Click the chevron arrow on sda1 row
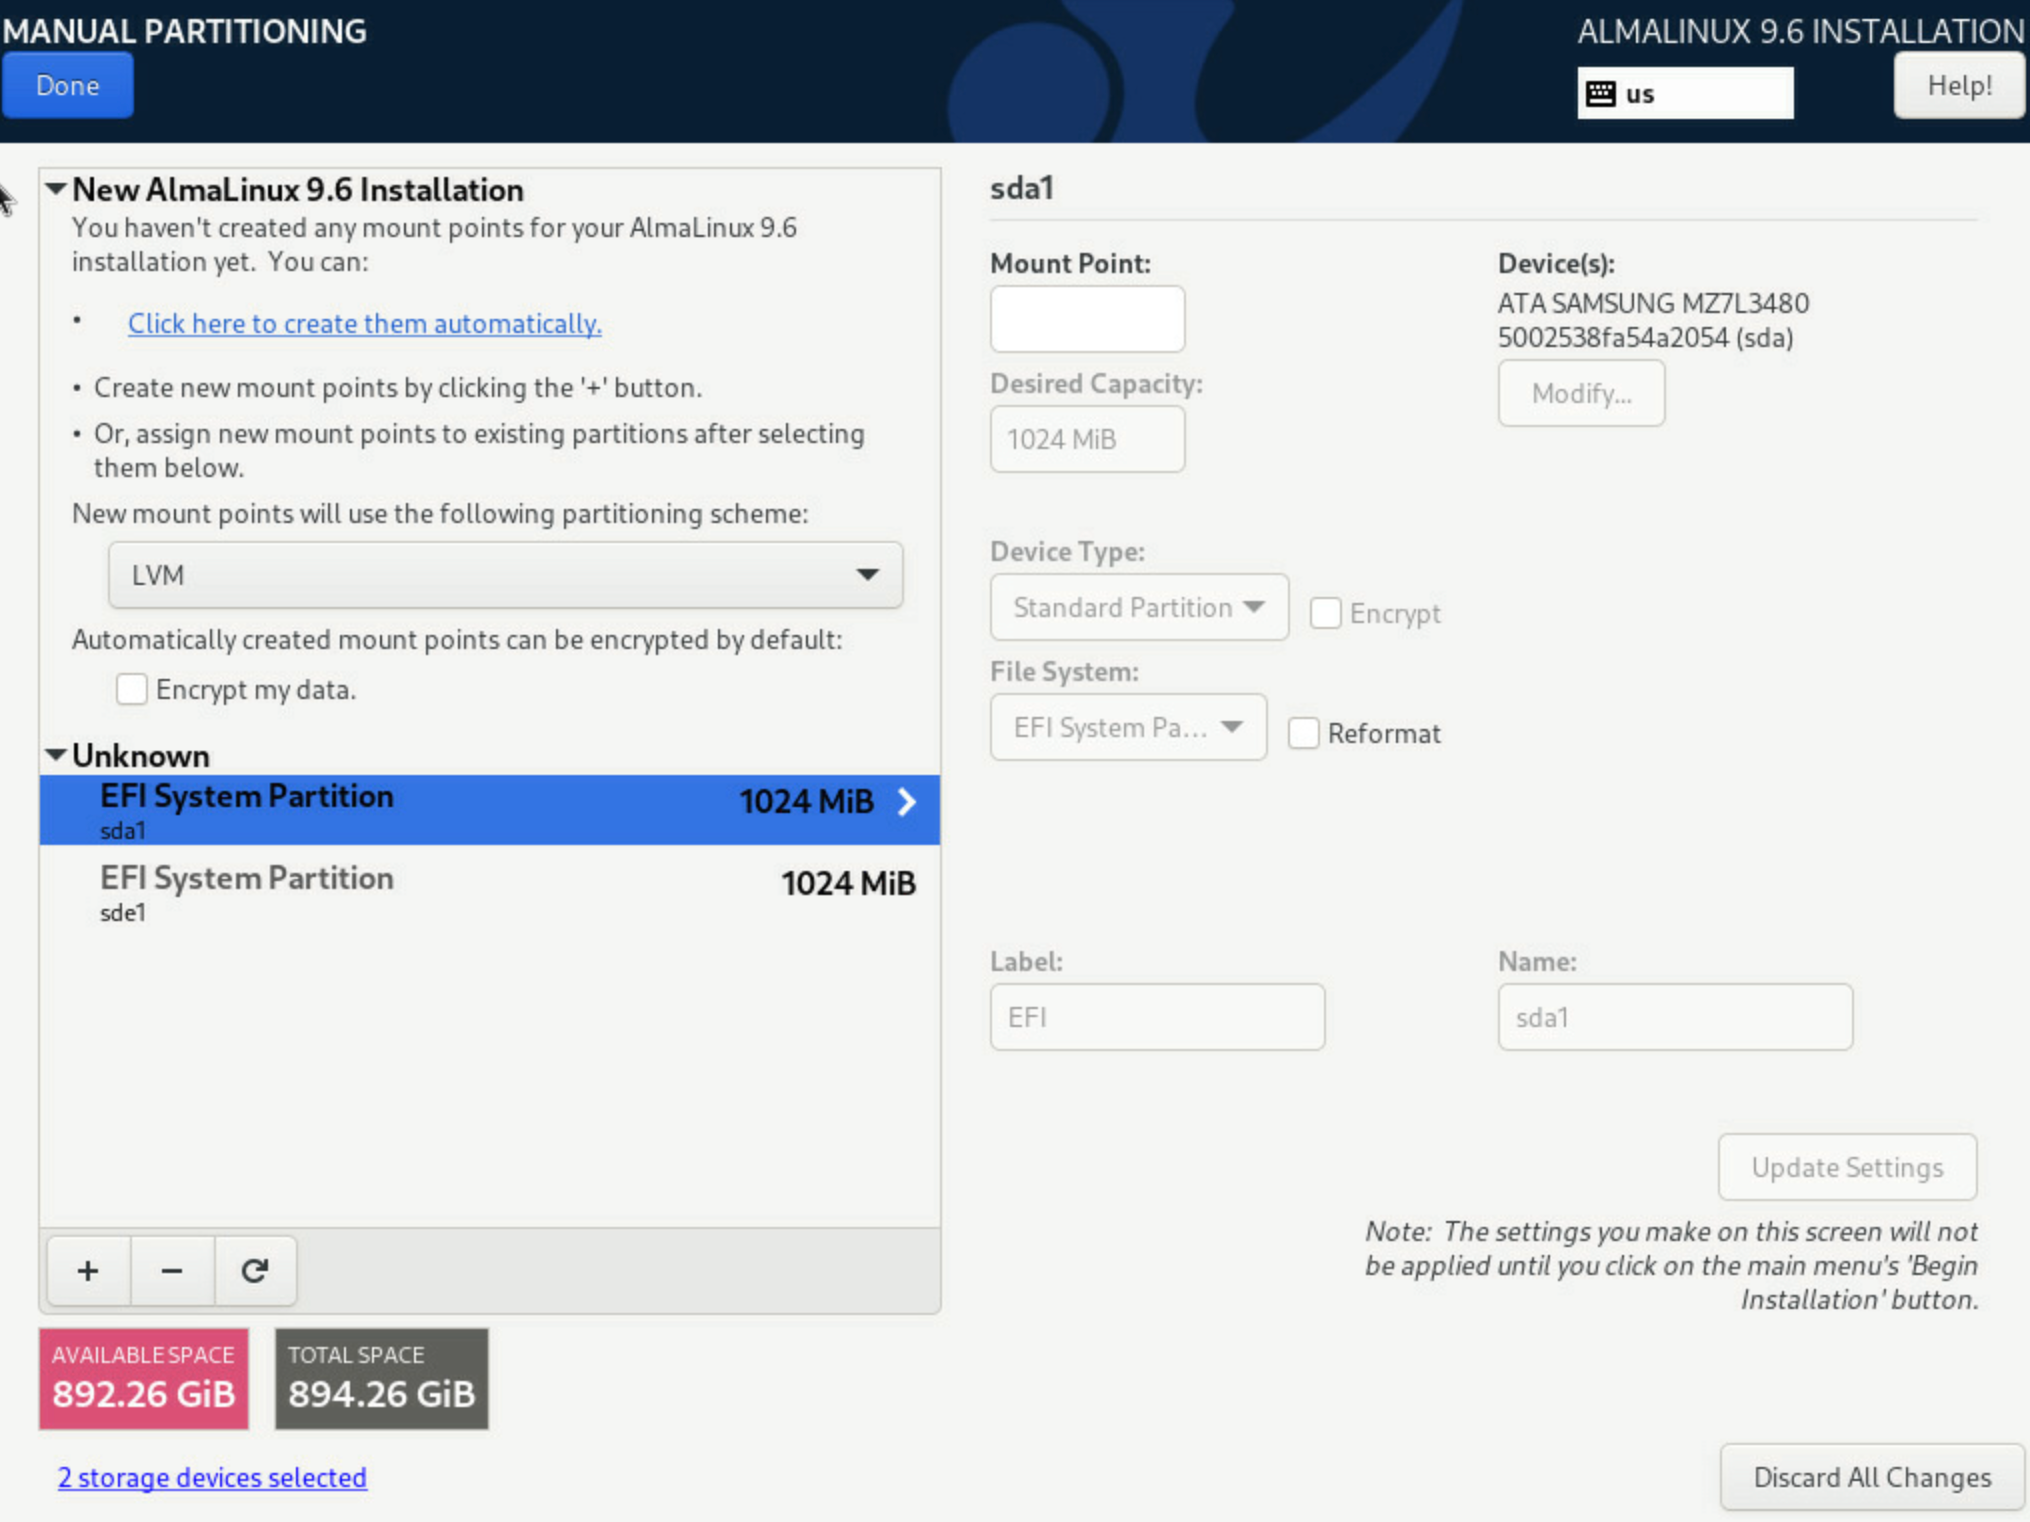Screen dimensions: 2030x1522 (x=906, y=802)
